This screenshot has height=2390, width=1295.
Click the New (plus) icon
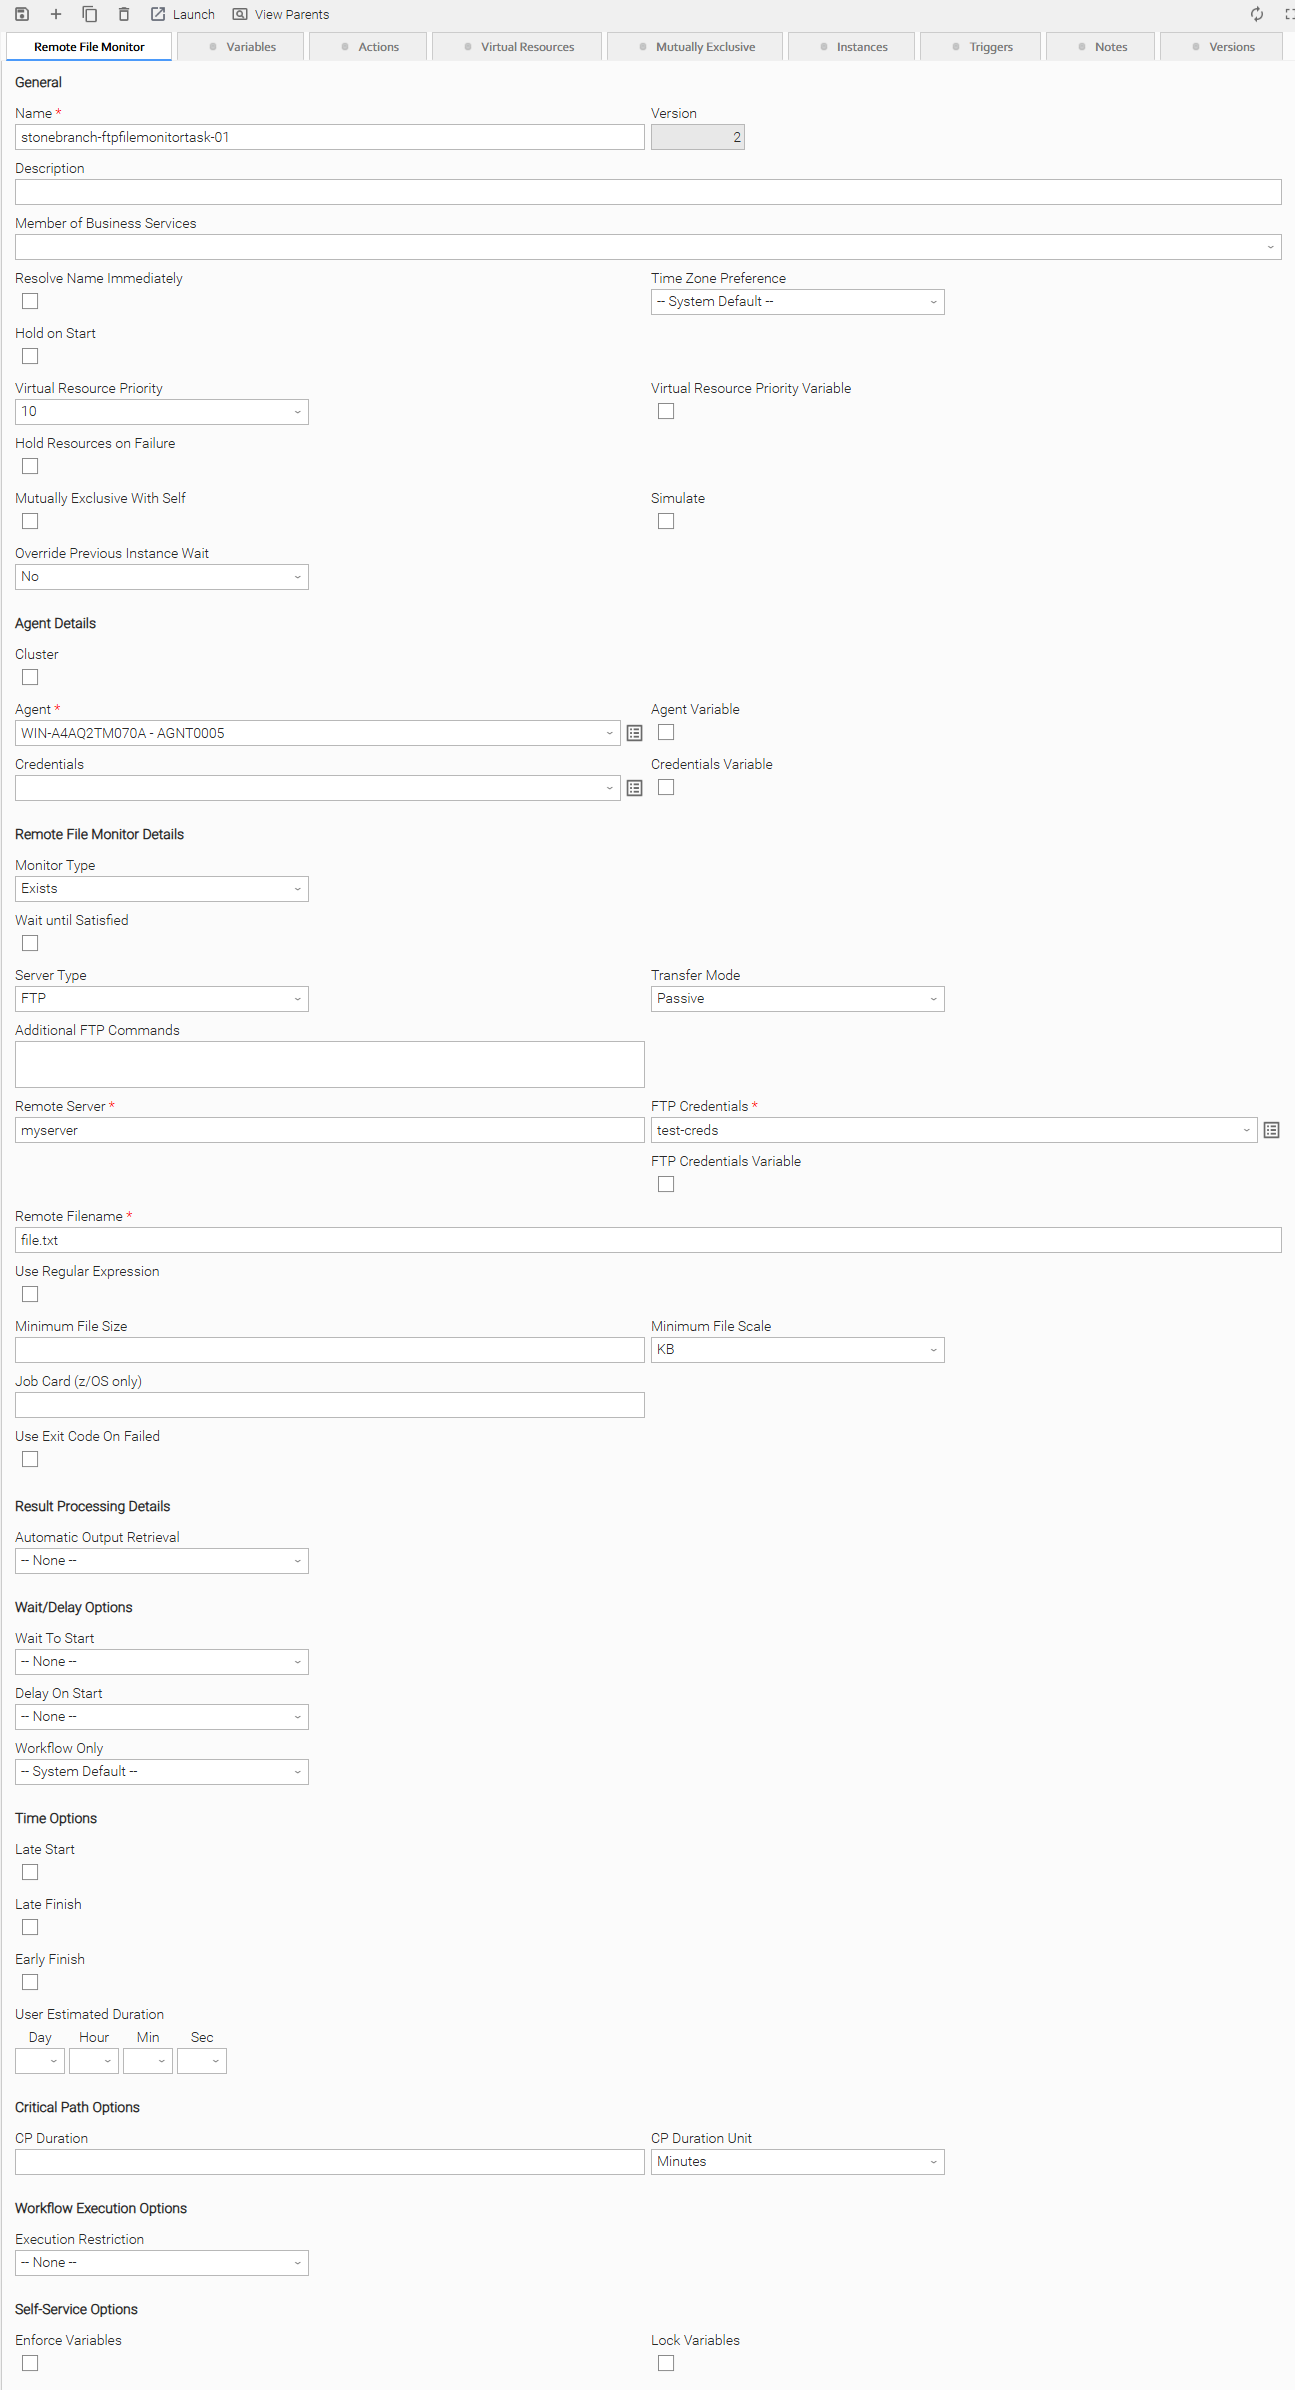point(56,14)
